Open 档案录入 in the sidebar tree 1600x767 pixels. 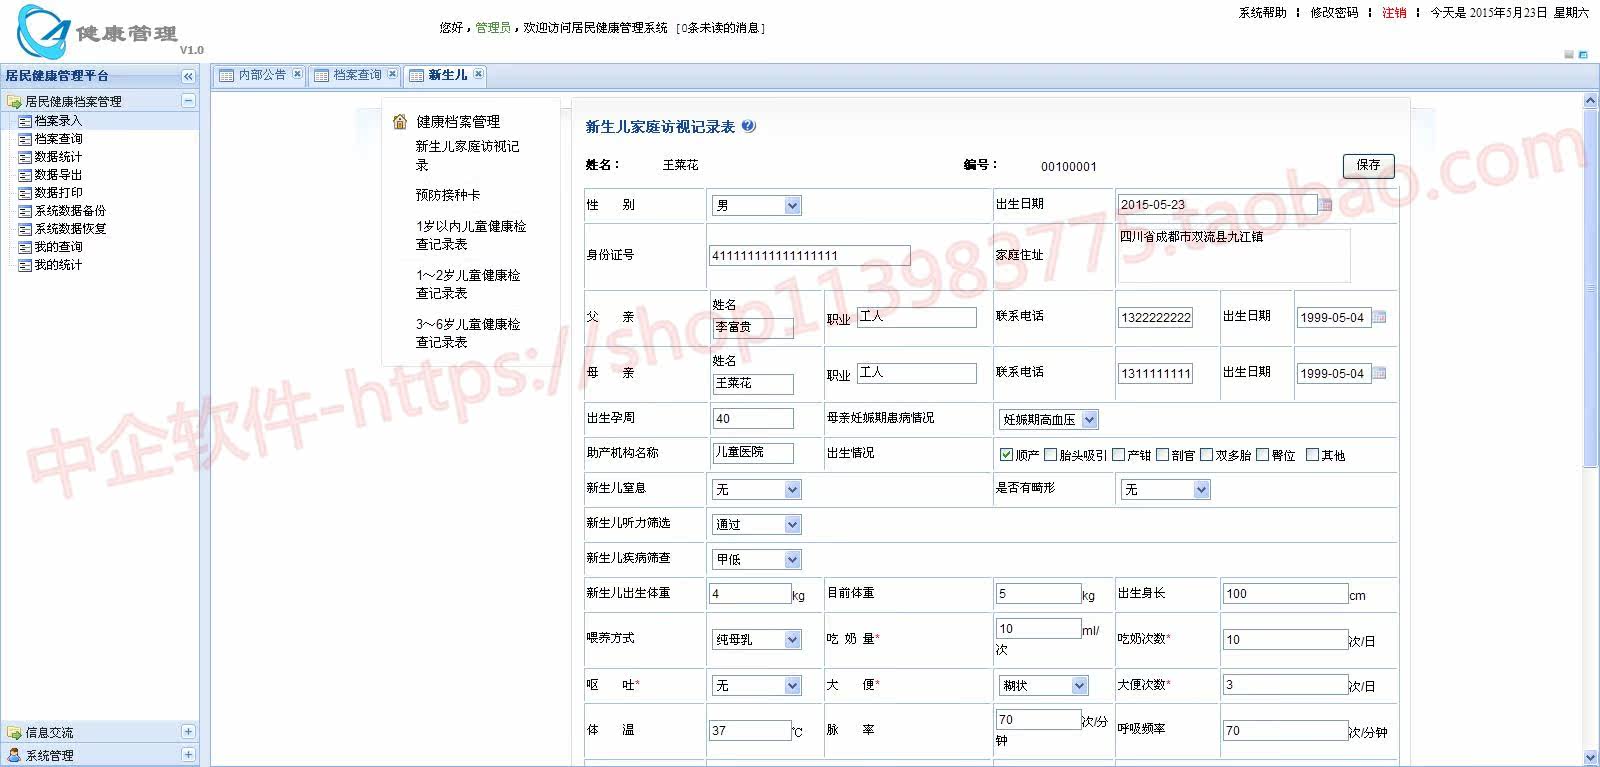point(58,121)
